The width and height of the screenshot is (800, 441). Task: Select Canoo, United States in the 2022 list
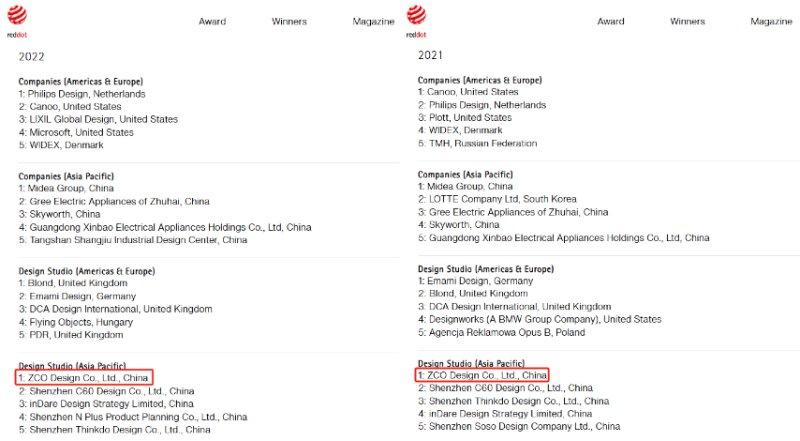tap(70, 107)
